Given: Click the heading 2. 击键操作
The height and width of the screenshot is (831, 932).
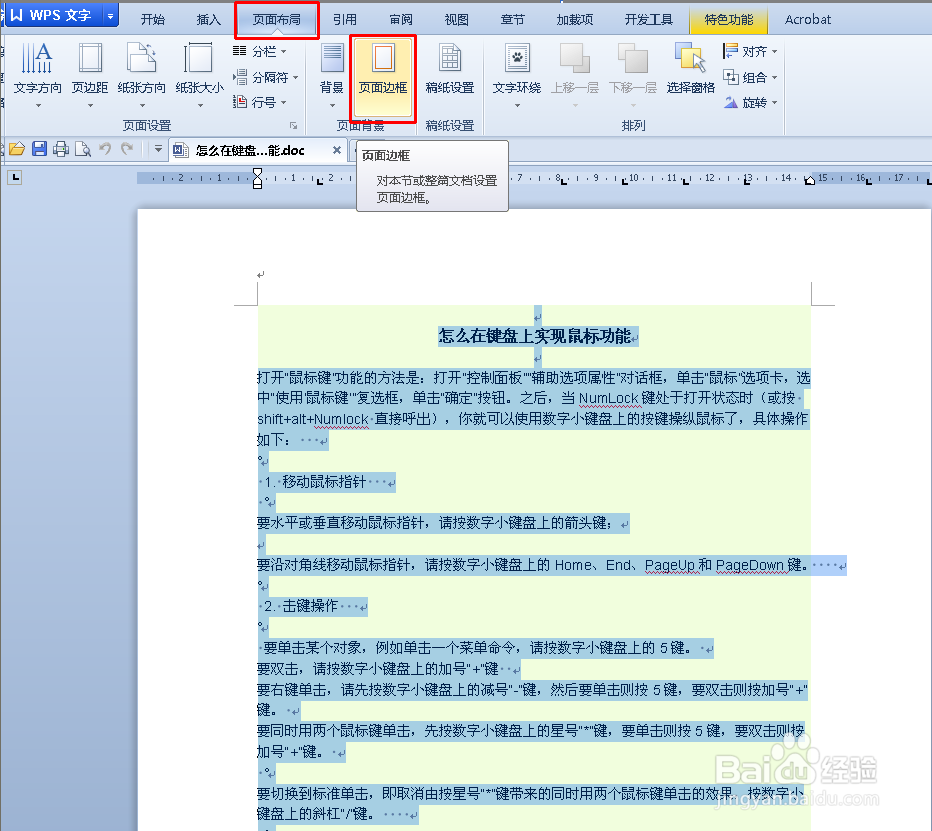Looking at the screenshot, I should click(x=301, y=606).
